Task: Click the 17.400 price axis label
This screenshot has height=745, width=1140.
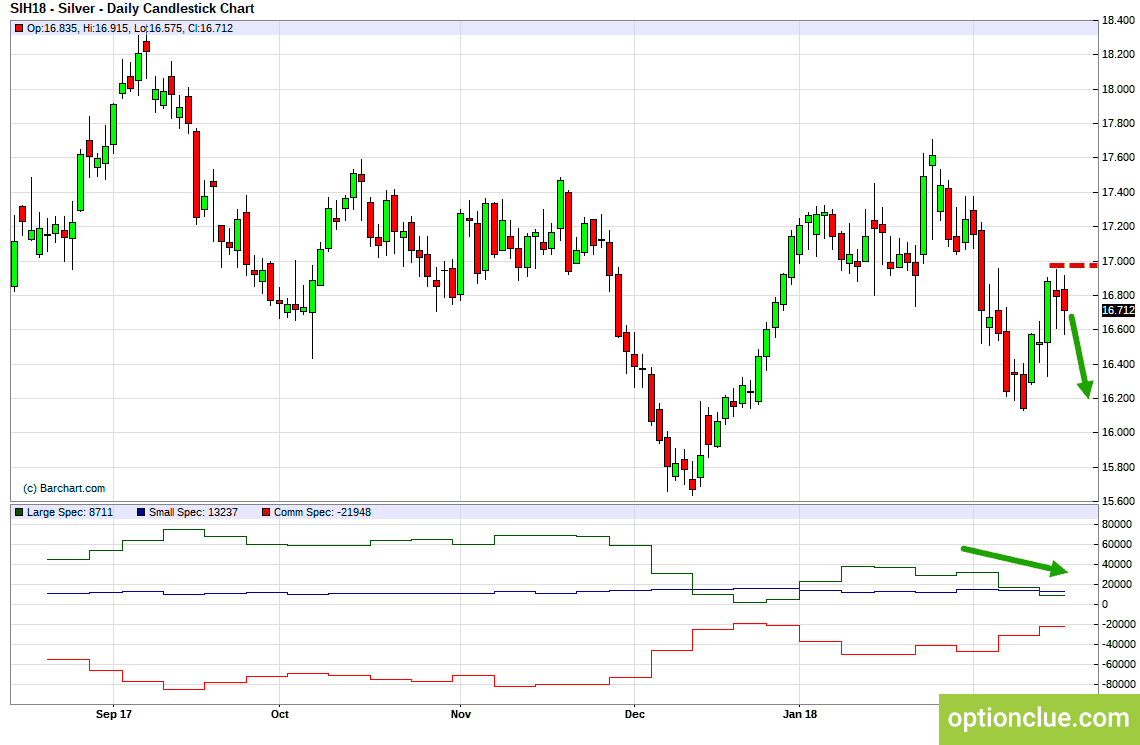Action: point(1119,193)
